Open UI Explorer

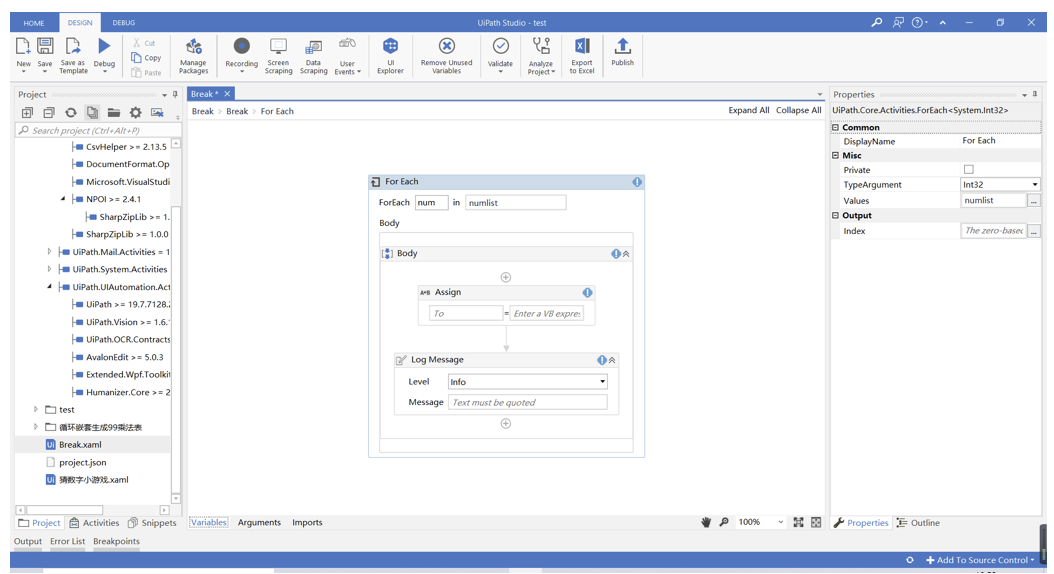click(391, 55)
